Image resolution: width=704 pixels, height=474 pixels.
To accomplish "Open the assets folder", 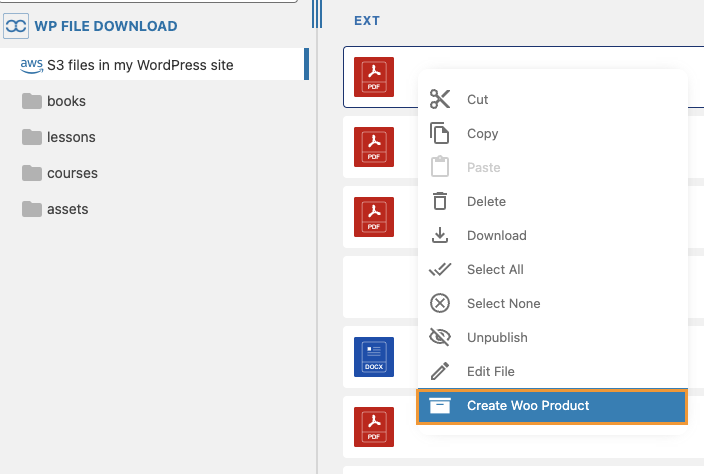I will (67, 209).
